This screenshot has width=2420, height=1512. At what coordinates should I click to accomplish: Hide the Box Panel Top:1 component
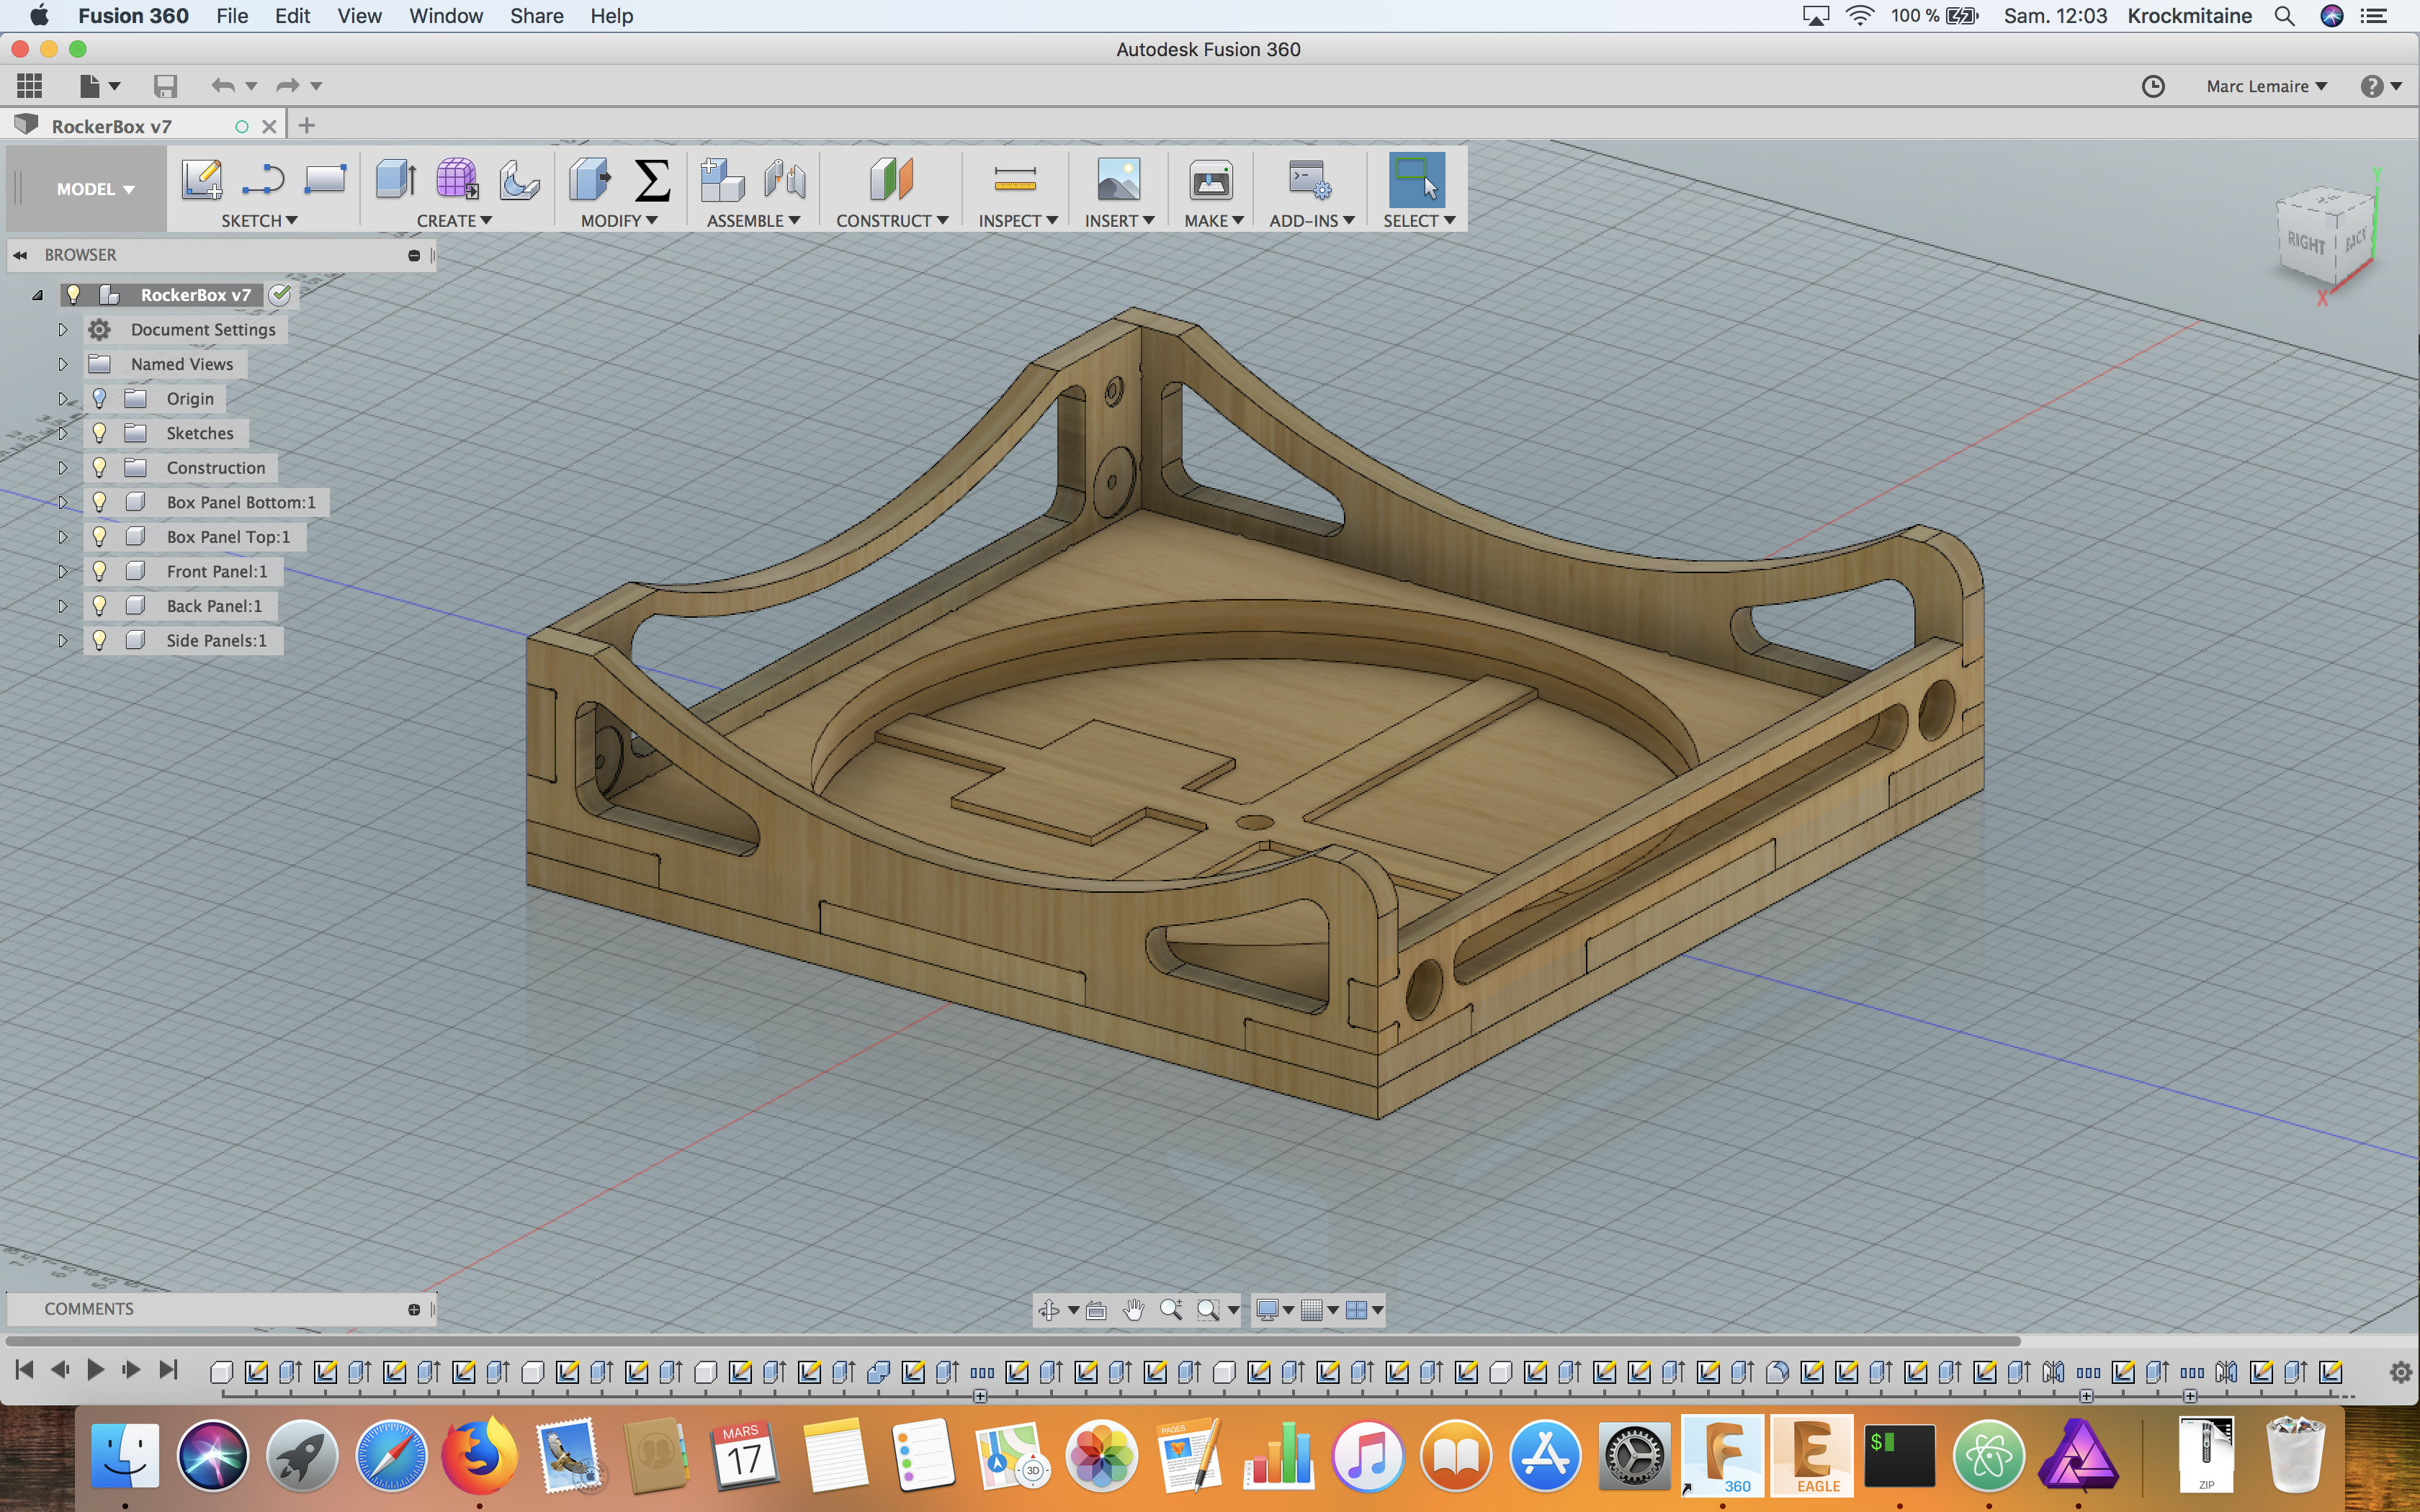click(x=99, y=537)
